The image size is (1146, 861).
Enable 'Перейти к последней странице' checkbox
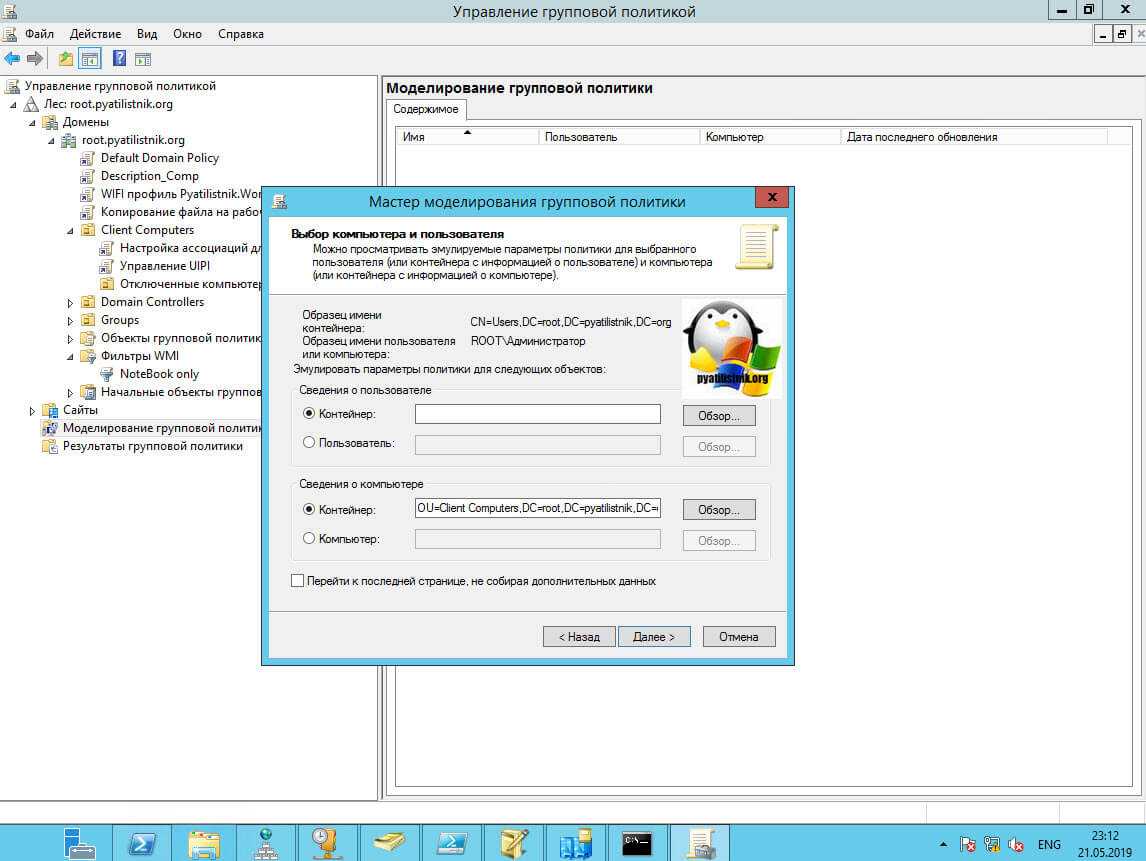297,581
